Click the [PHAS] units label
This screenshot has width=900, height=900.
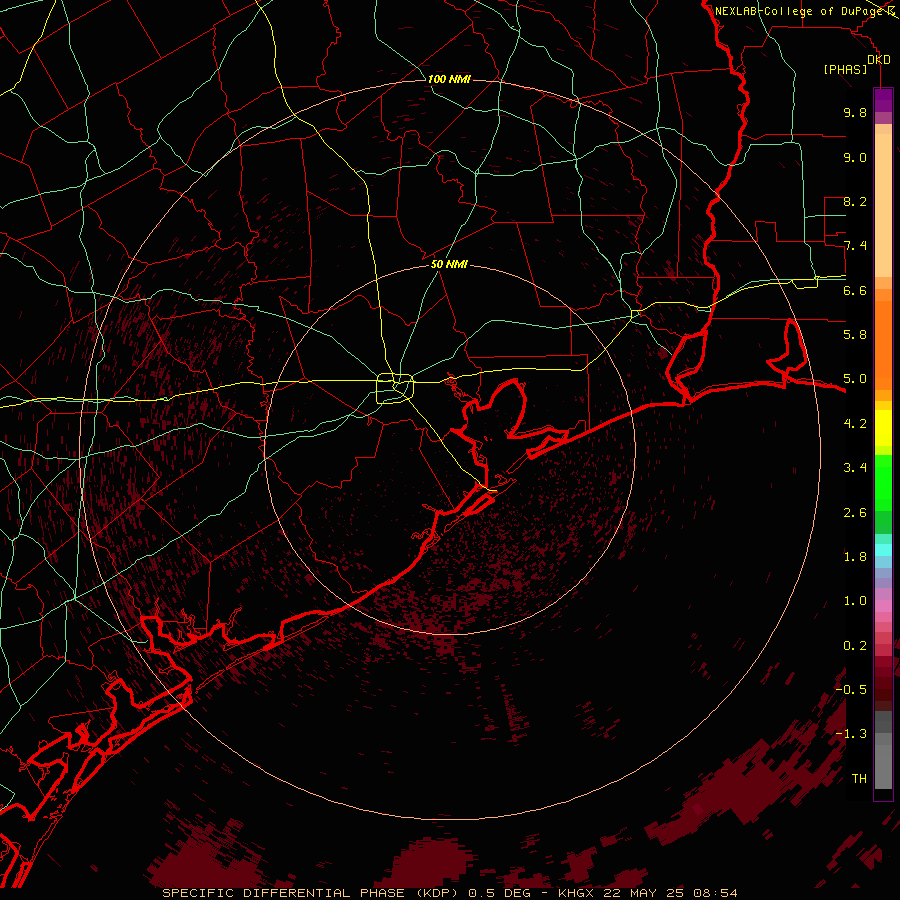click(845, 69)
